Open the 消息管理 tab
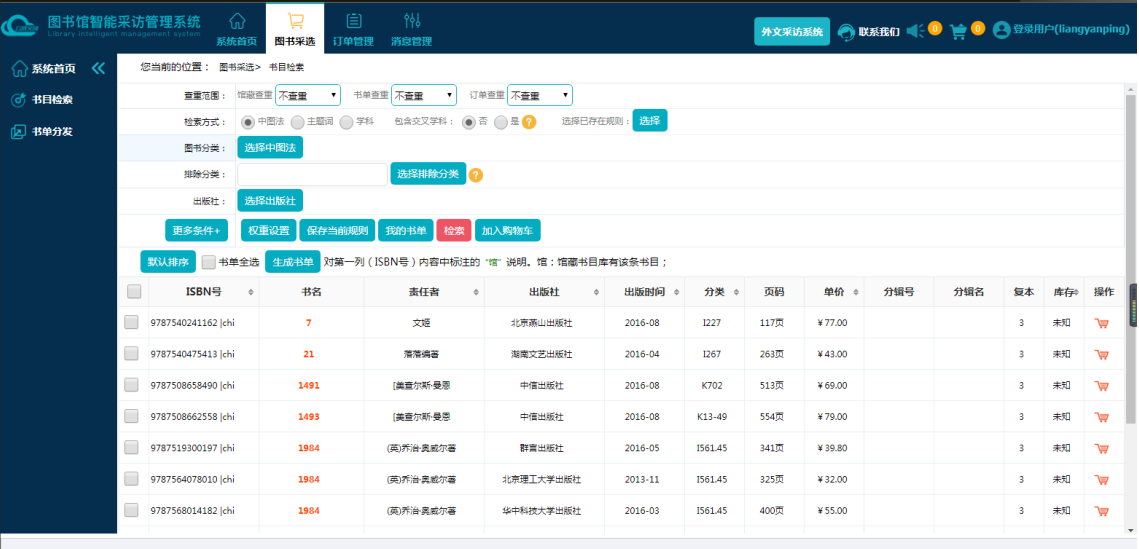Viewport: 1139px width, 549px height. point(411,28)
